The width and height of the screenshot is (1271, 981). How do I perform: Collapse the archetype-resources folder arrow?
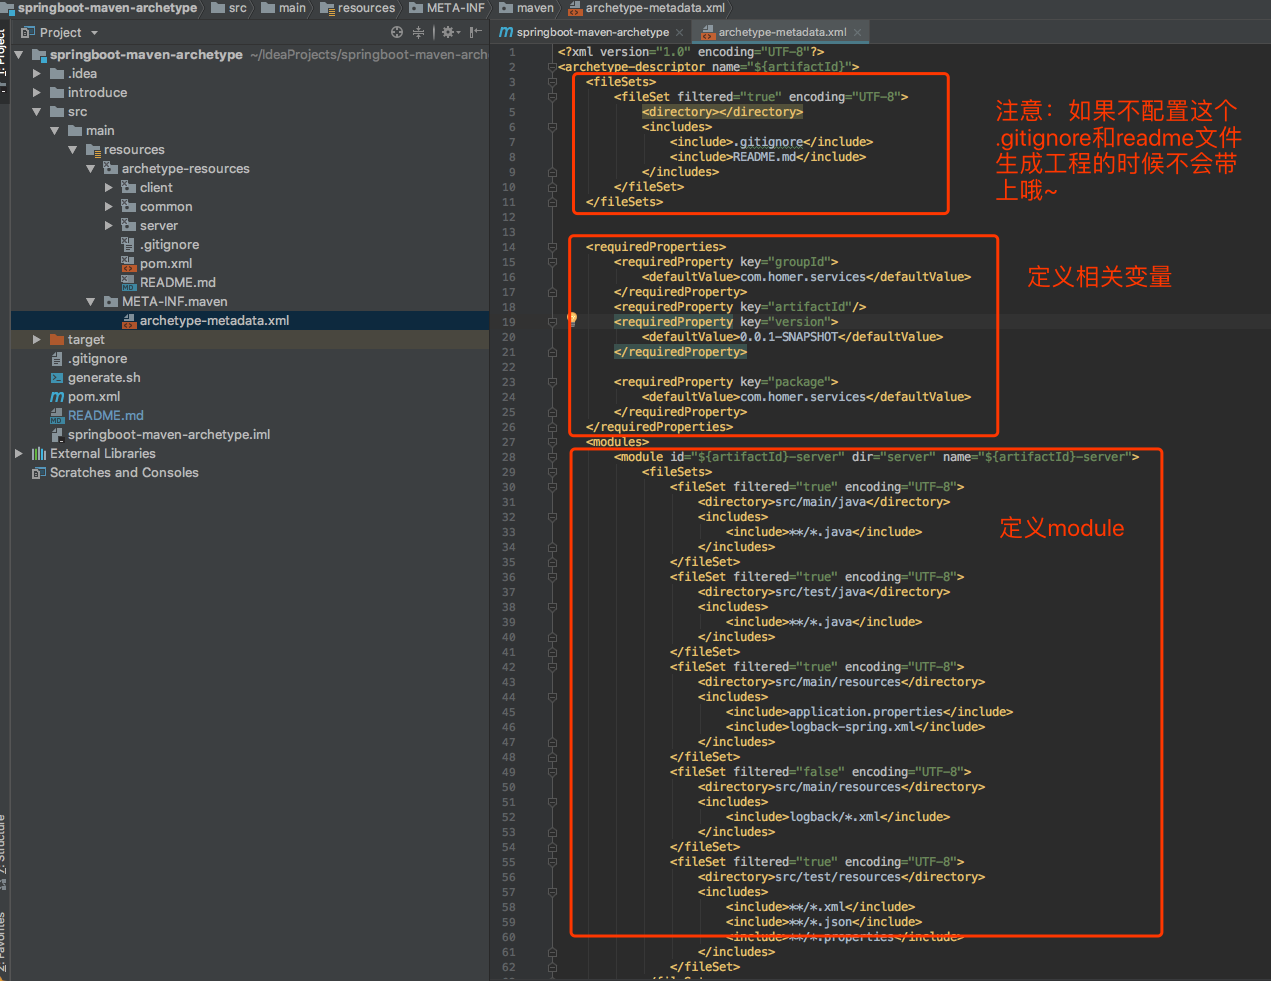(91, 169)
